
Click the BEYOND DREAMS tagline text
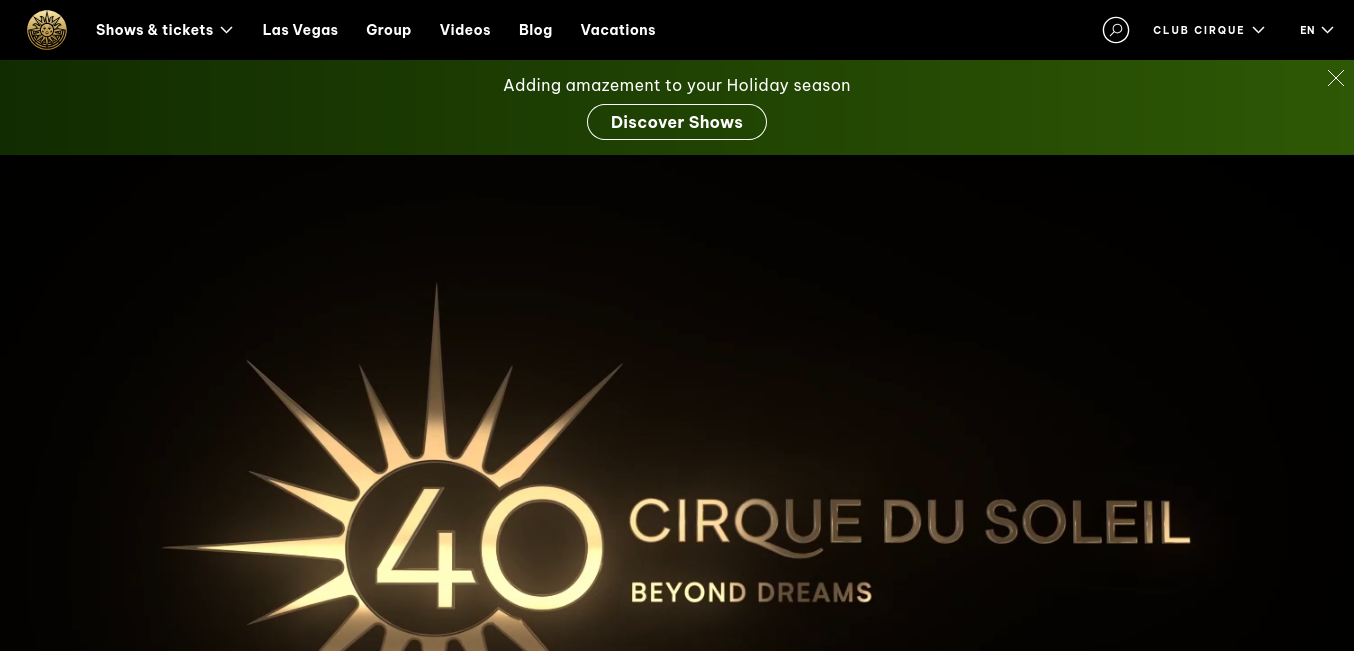751,593
